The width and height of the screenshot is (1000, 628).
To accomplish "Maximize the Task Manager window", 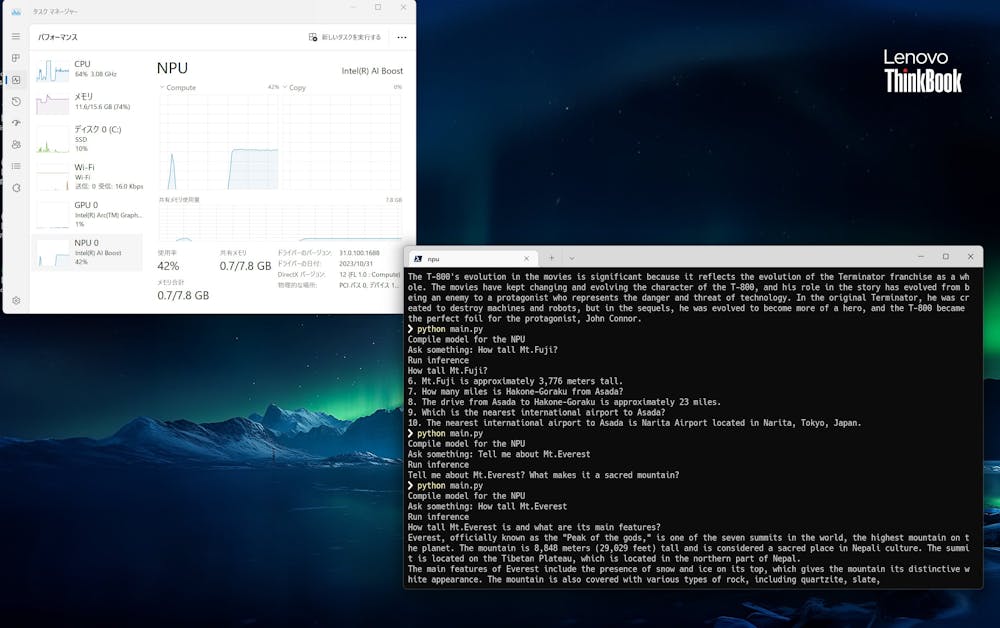I will [x=378, y=8].
